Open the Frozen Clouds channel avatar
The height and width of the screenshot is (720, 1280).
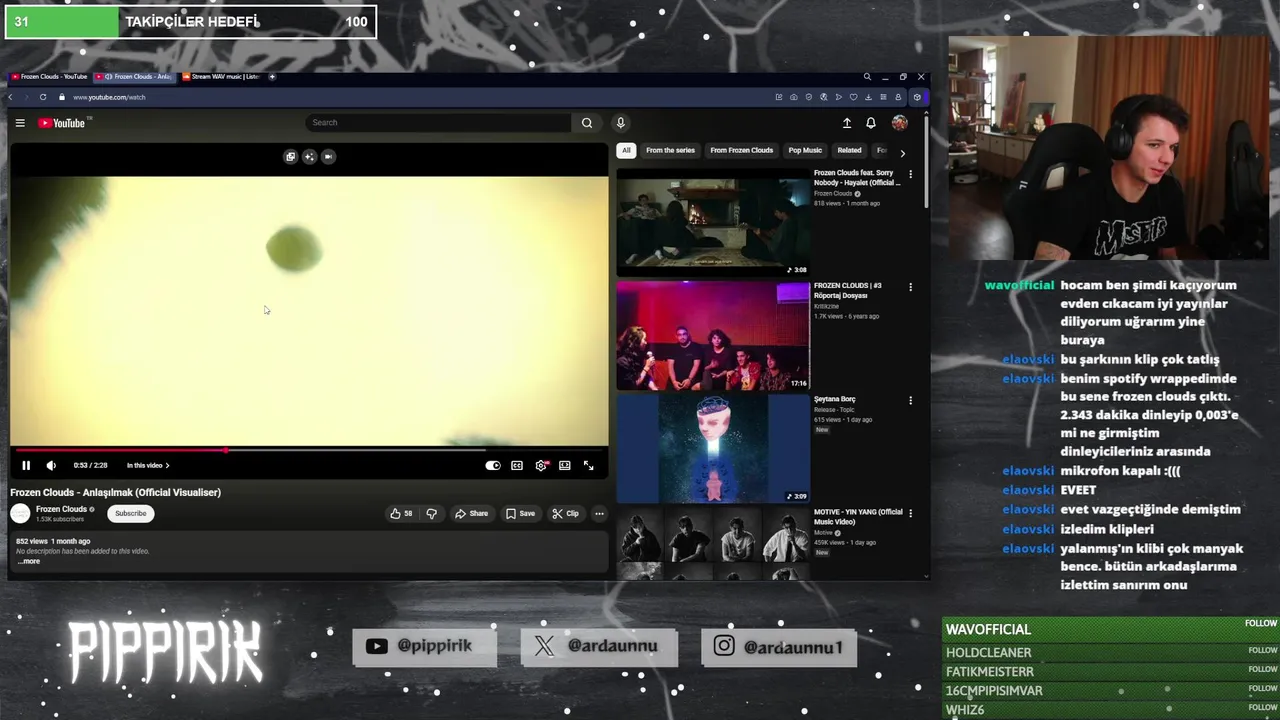click(20, 513)
